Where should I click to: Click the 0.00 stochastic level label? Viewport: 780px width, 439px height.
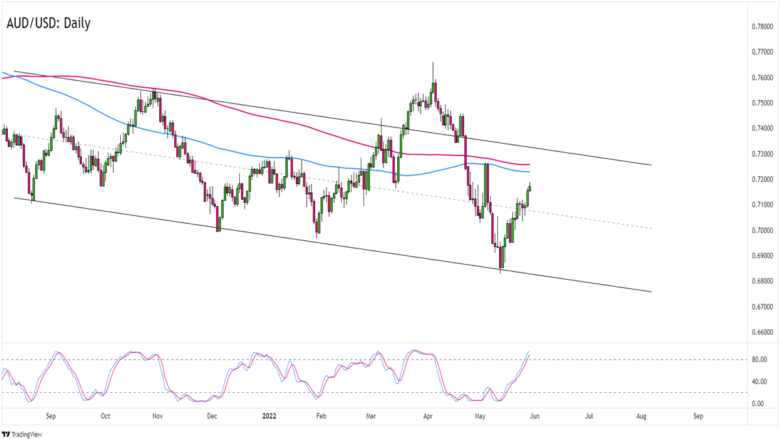click(758, 404)
